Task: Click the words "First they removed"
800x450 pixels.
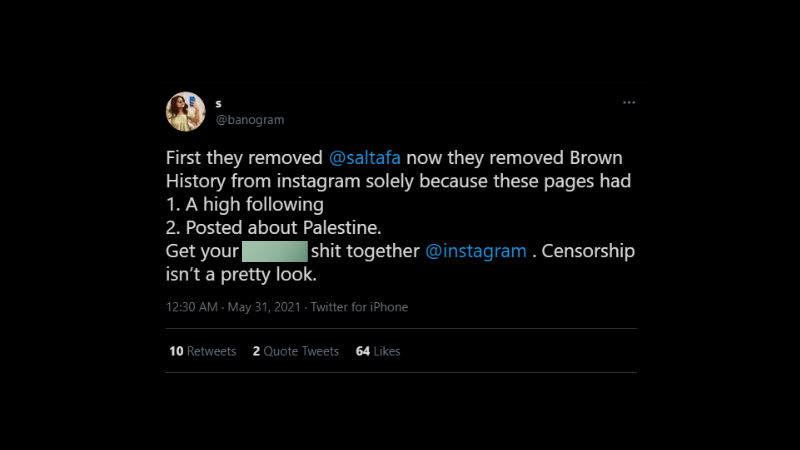Action: [x=244, y=158]
